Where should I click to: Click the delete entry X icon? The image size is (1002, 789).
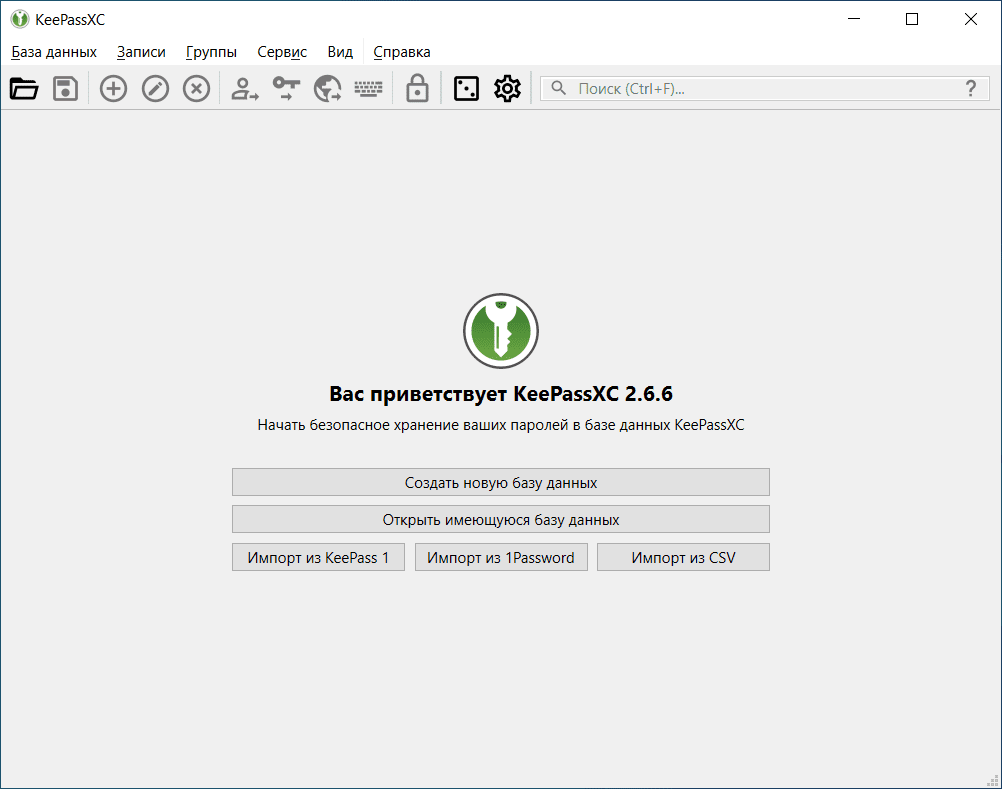click(196, 89)
